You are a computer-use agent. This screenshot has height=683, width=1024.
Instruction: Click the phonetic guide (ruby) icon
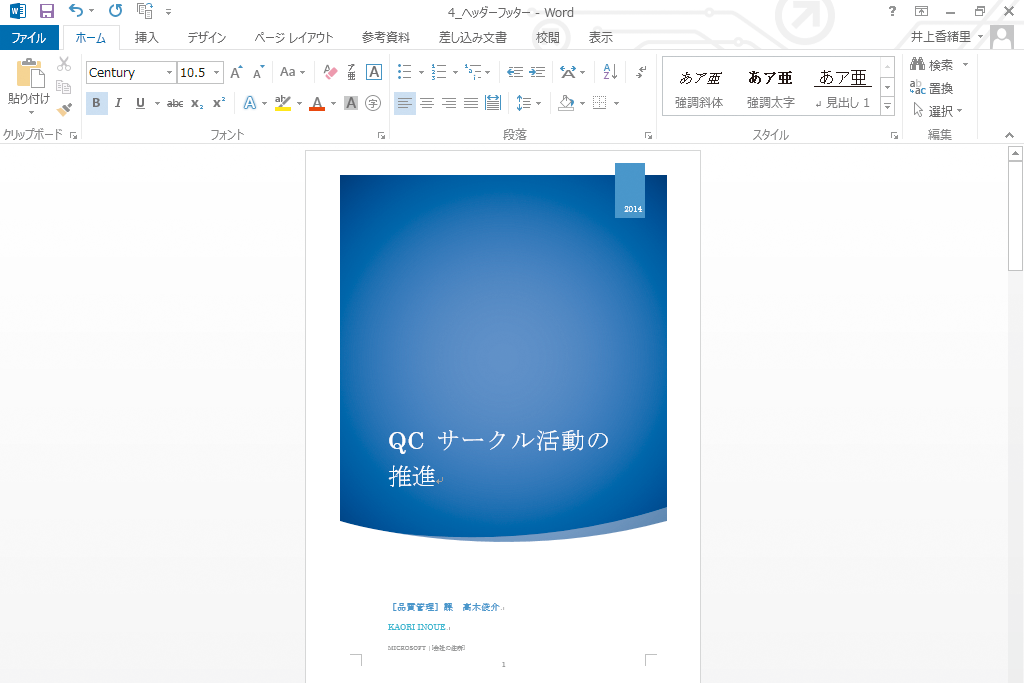tap(351, 72)
